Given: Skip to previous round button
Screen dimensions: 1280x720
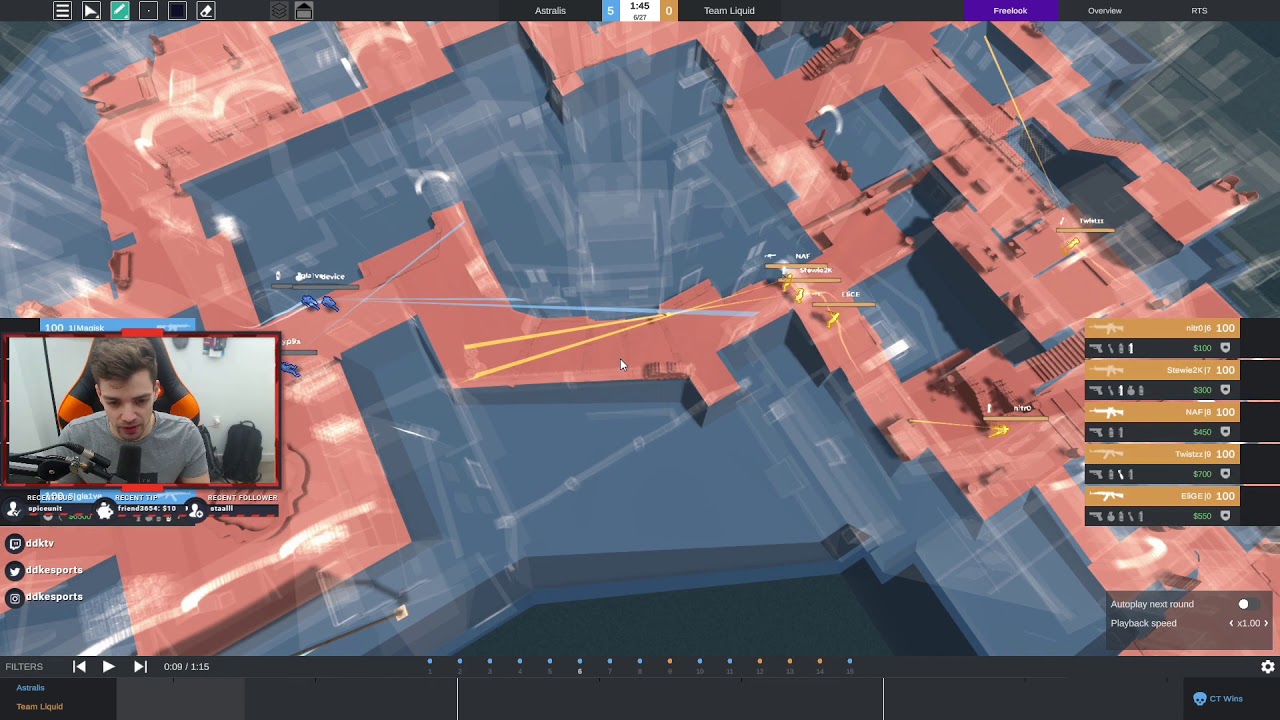Looking at the screenshot, I should coord(79,666).
